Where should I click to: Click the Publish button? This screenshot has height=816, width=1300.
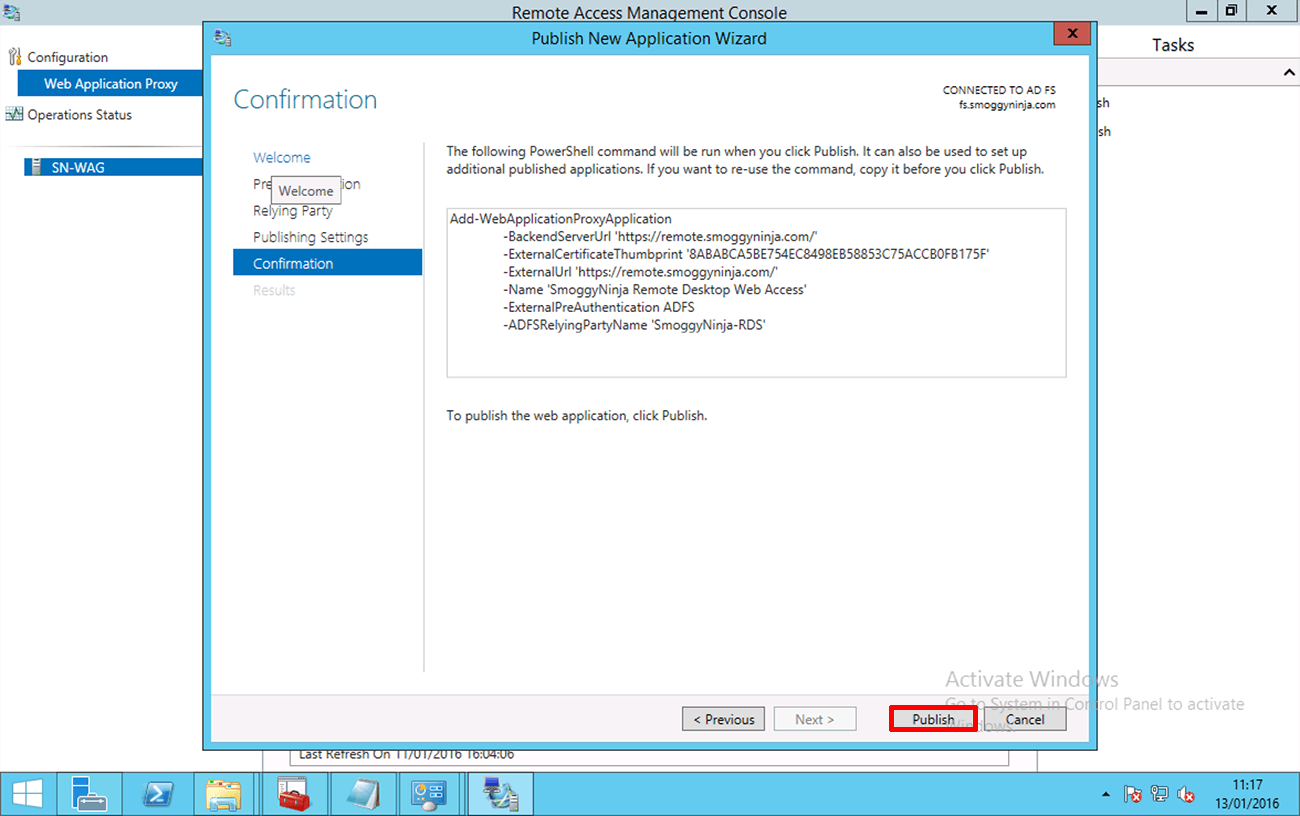tap(933, 719)
